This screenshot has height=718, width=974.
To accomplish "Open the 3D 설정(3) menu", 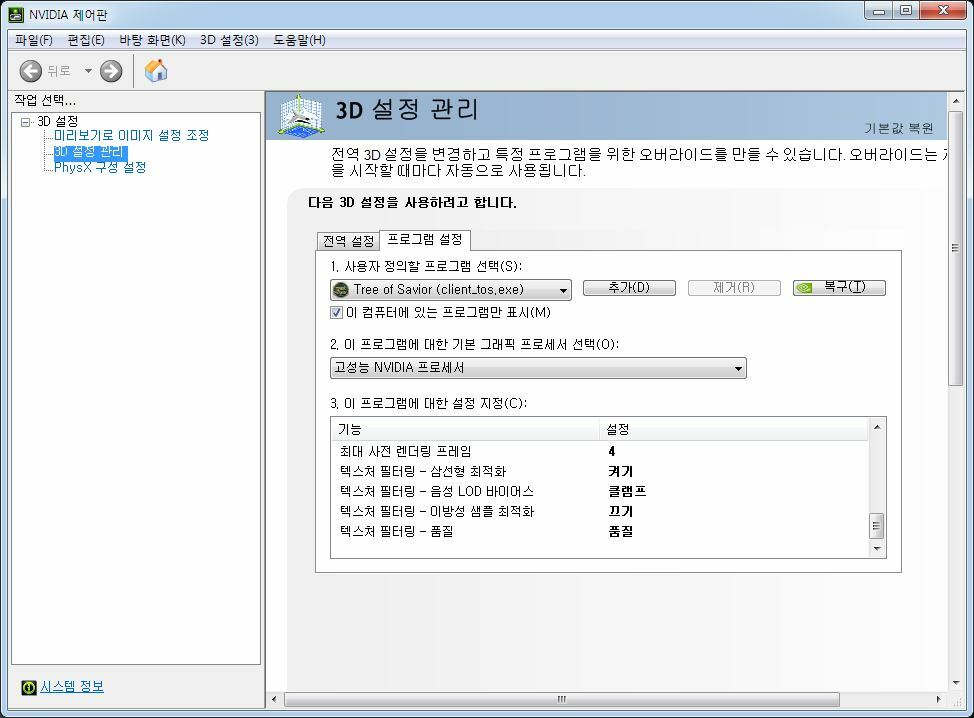I will pyautogui.click(x=229, y=40).
